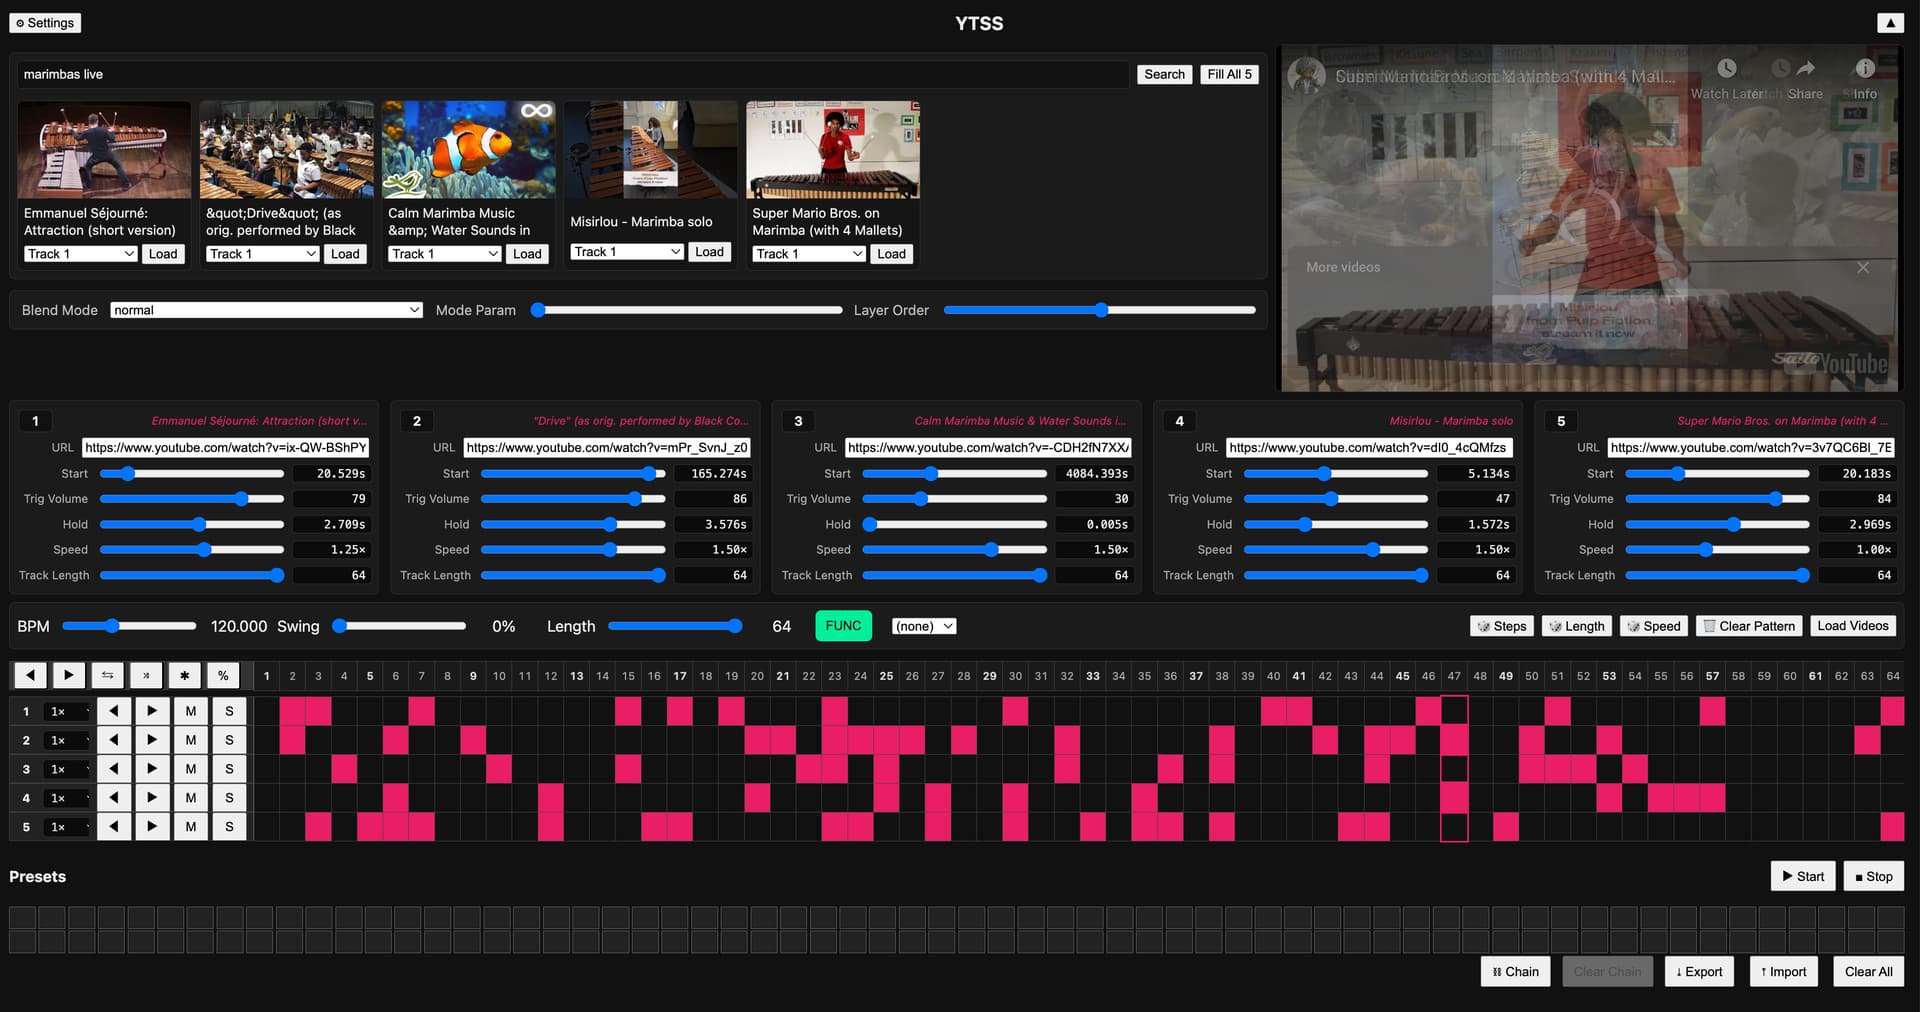
Task: Click the global shift-right arrow above the track rows
Action: [68, 676]
